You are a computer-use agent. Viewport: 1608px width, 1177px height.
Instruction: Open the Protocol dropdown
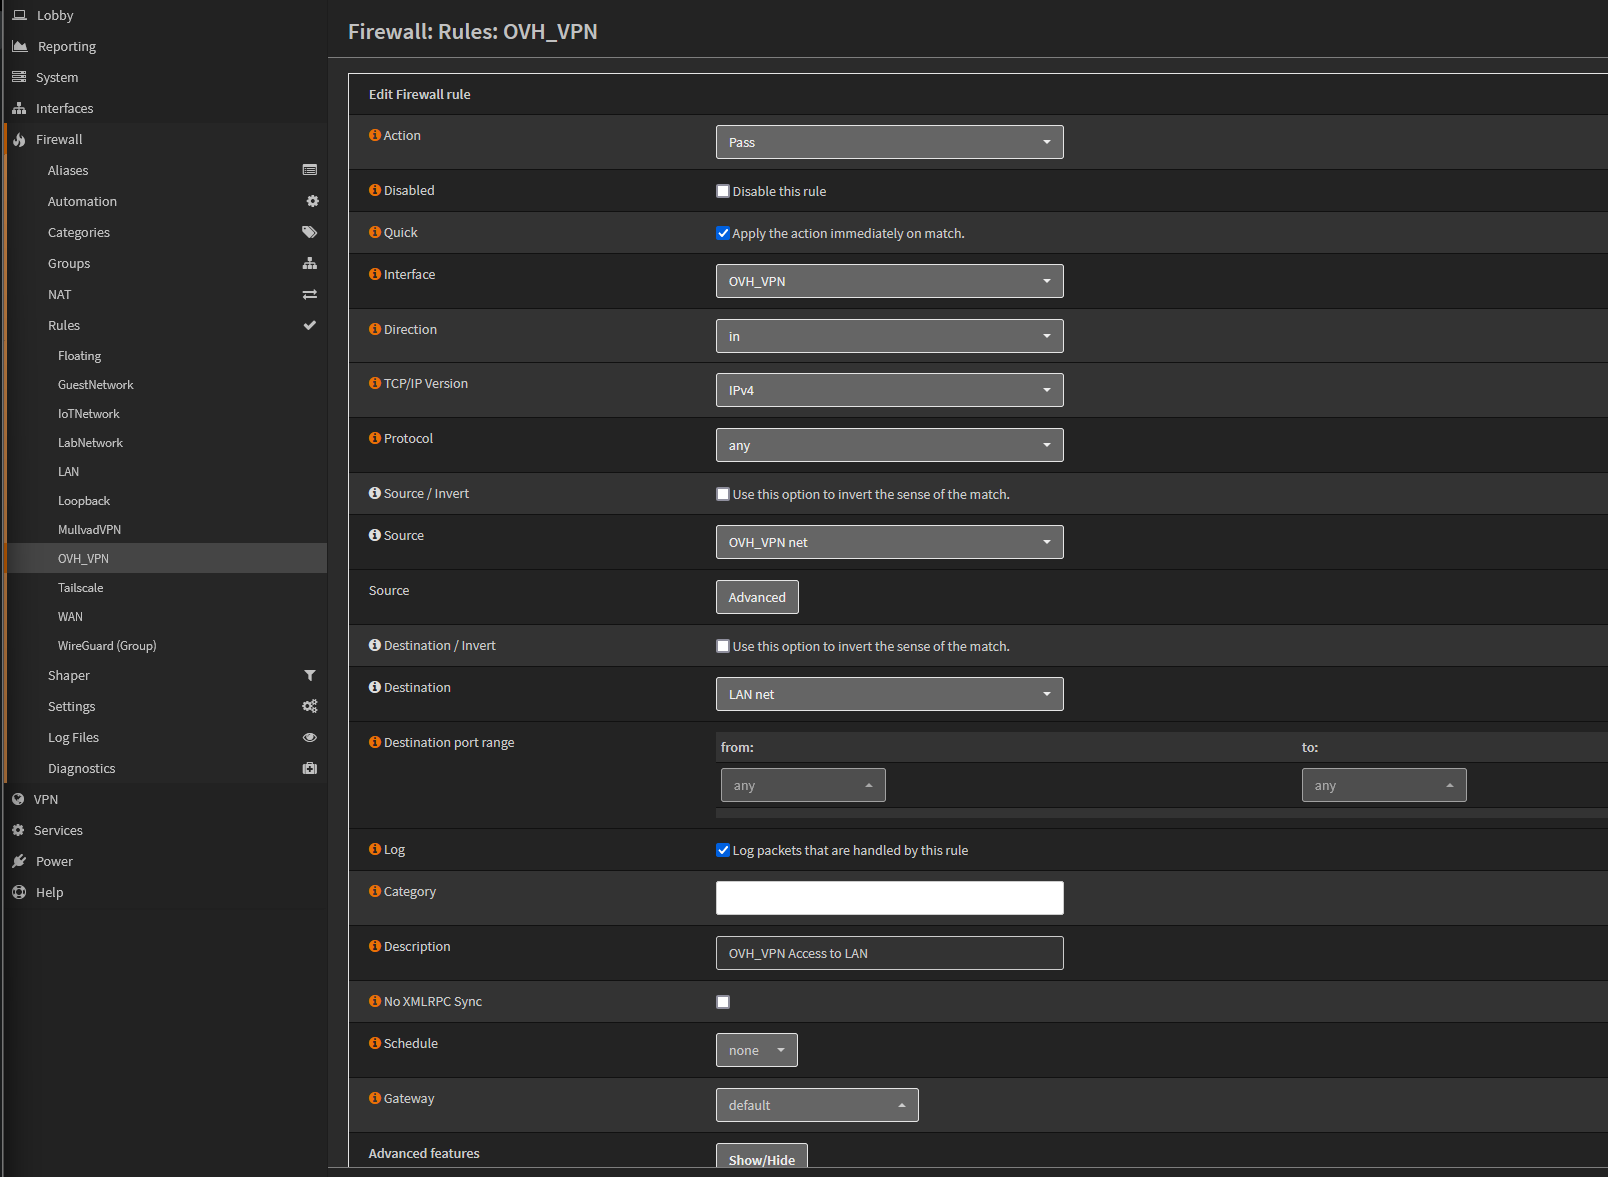click(889, 445)
